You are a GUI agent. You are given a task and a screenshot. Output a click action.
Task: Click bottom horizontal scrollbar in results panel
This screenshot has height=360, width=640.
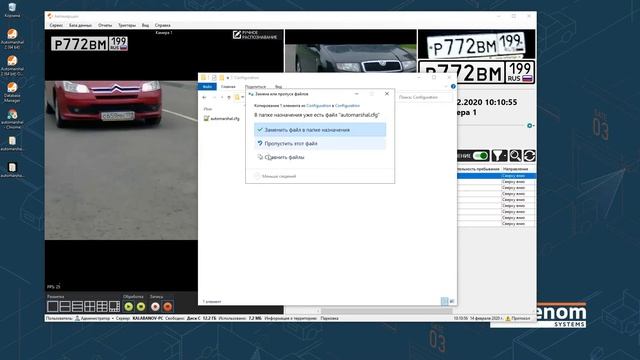[386, 311]
